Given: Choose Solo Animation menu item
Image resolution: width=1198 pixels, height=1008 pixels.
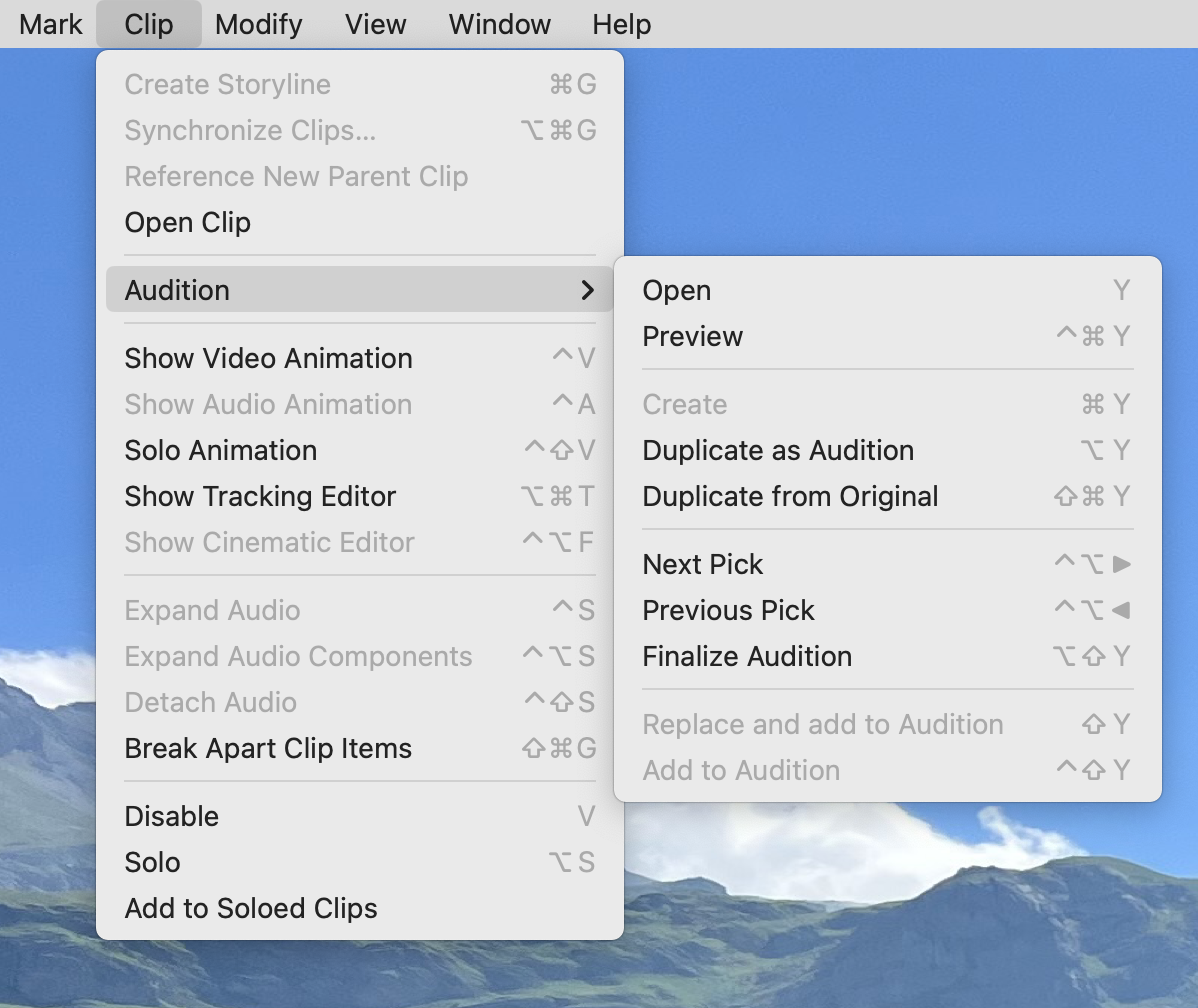Looking at the screenshot, I should (x=360, y=450).
